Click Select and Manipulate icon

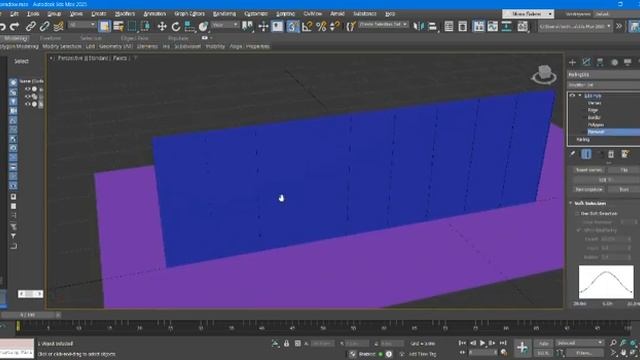[263, 27]
